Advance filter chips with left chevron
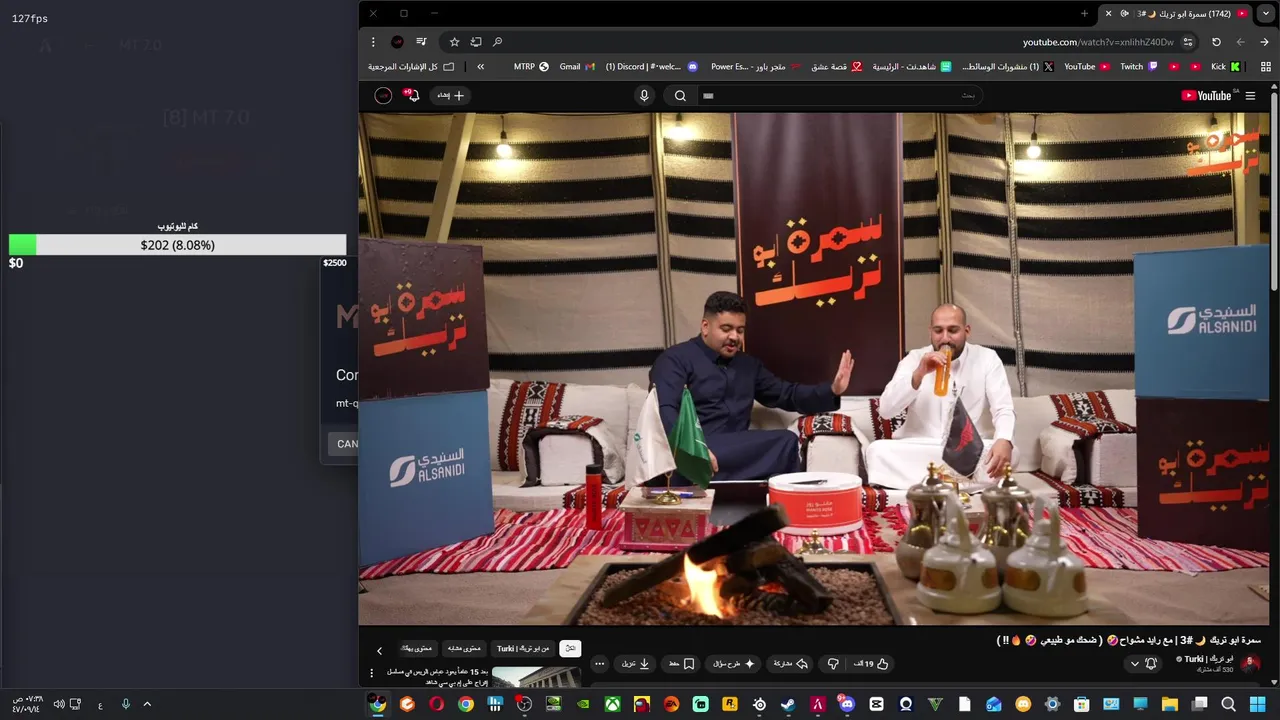Image resolution: width=1280 pixels, height=720 pixels. click(379, 650)
